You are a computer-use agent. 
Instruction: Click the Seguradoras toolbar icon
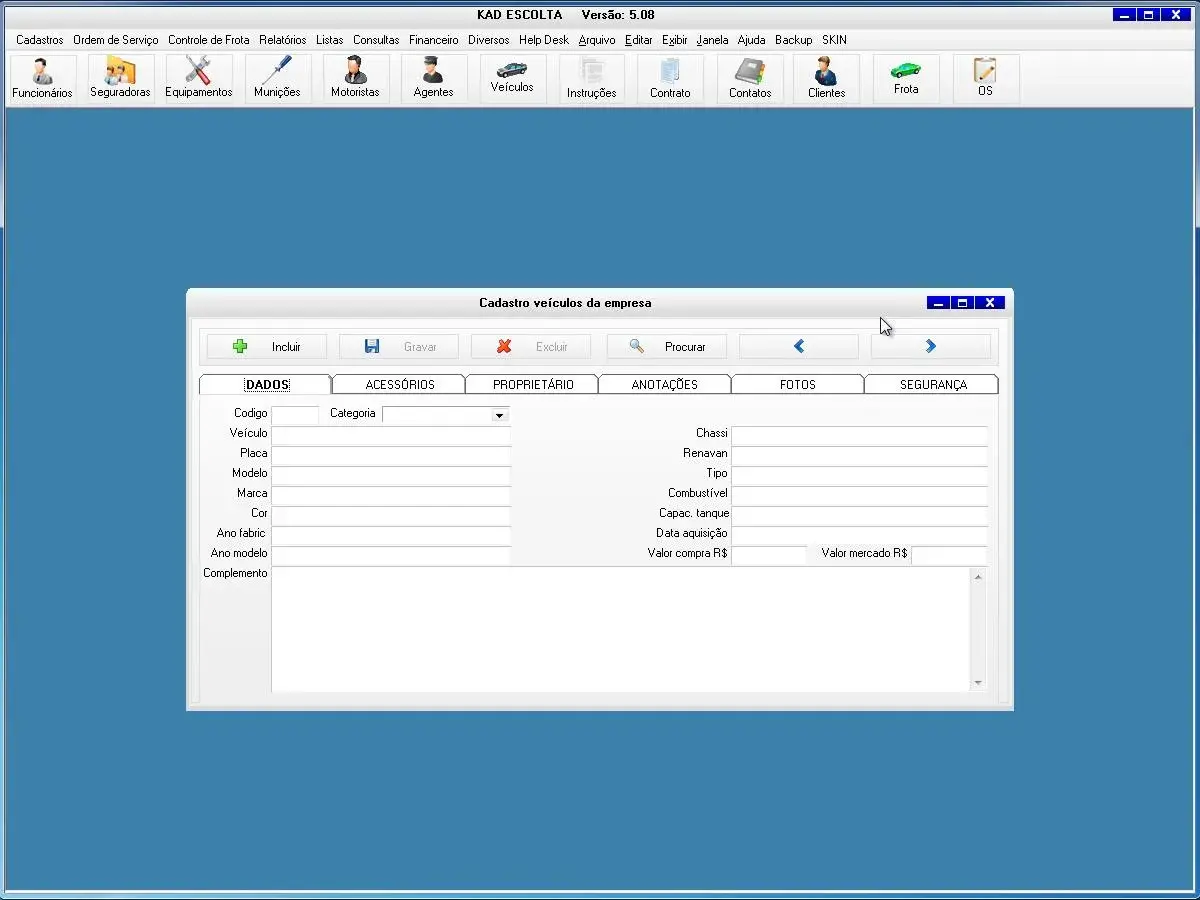[120, 78]
